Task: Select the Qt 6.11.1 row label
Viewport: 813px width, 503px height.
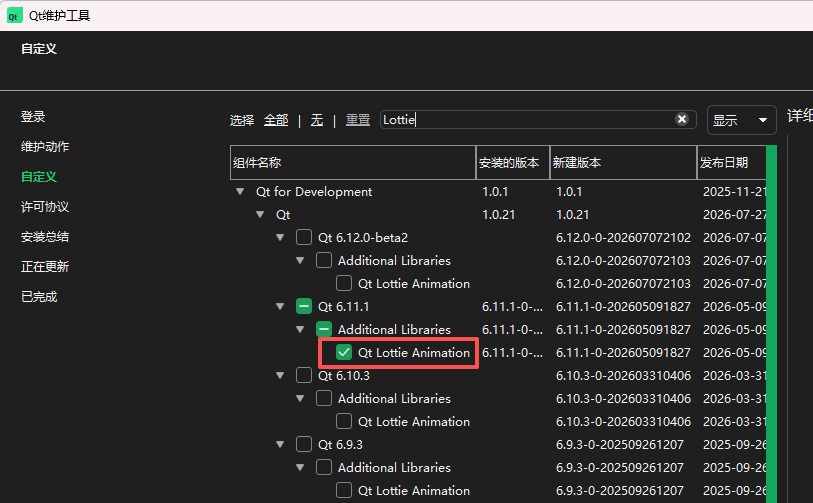Action: [343, 306]
